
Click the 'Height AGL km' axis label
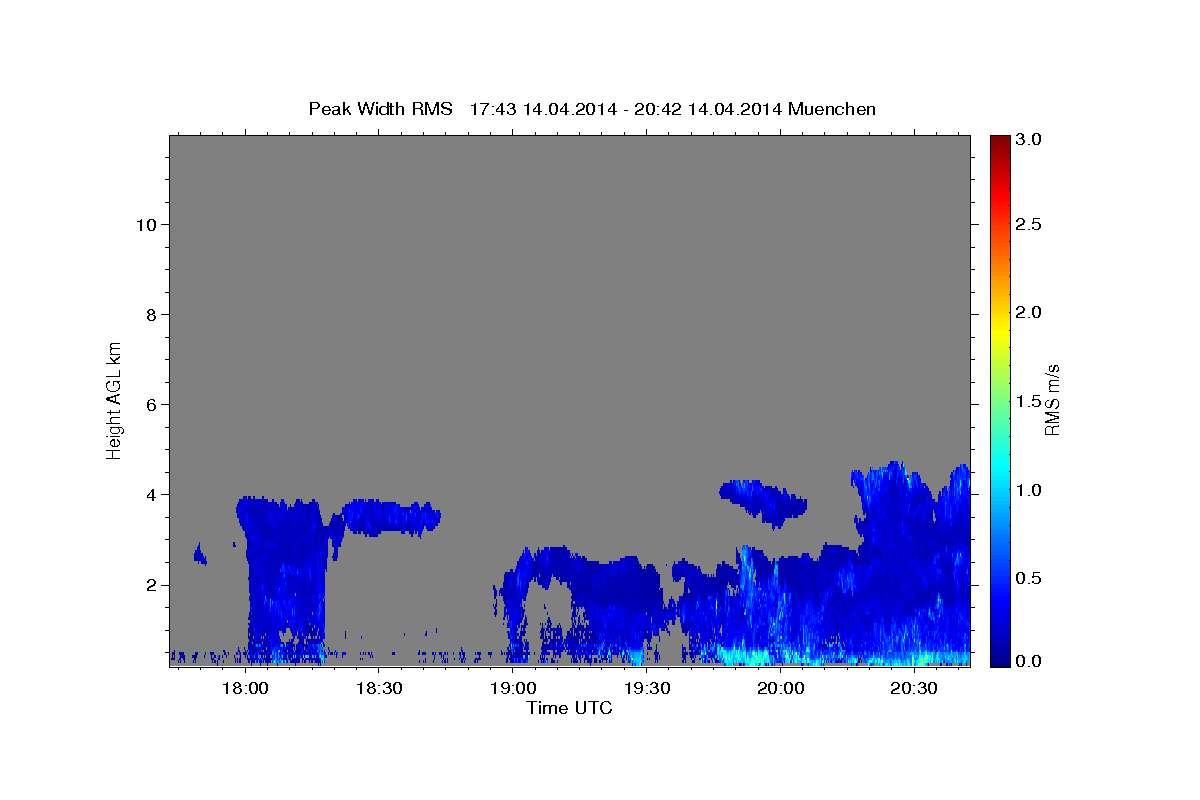click(x=115, y=400)
